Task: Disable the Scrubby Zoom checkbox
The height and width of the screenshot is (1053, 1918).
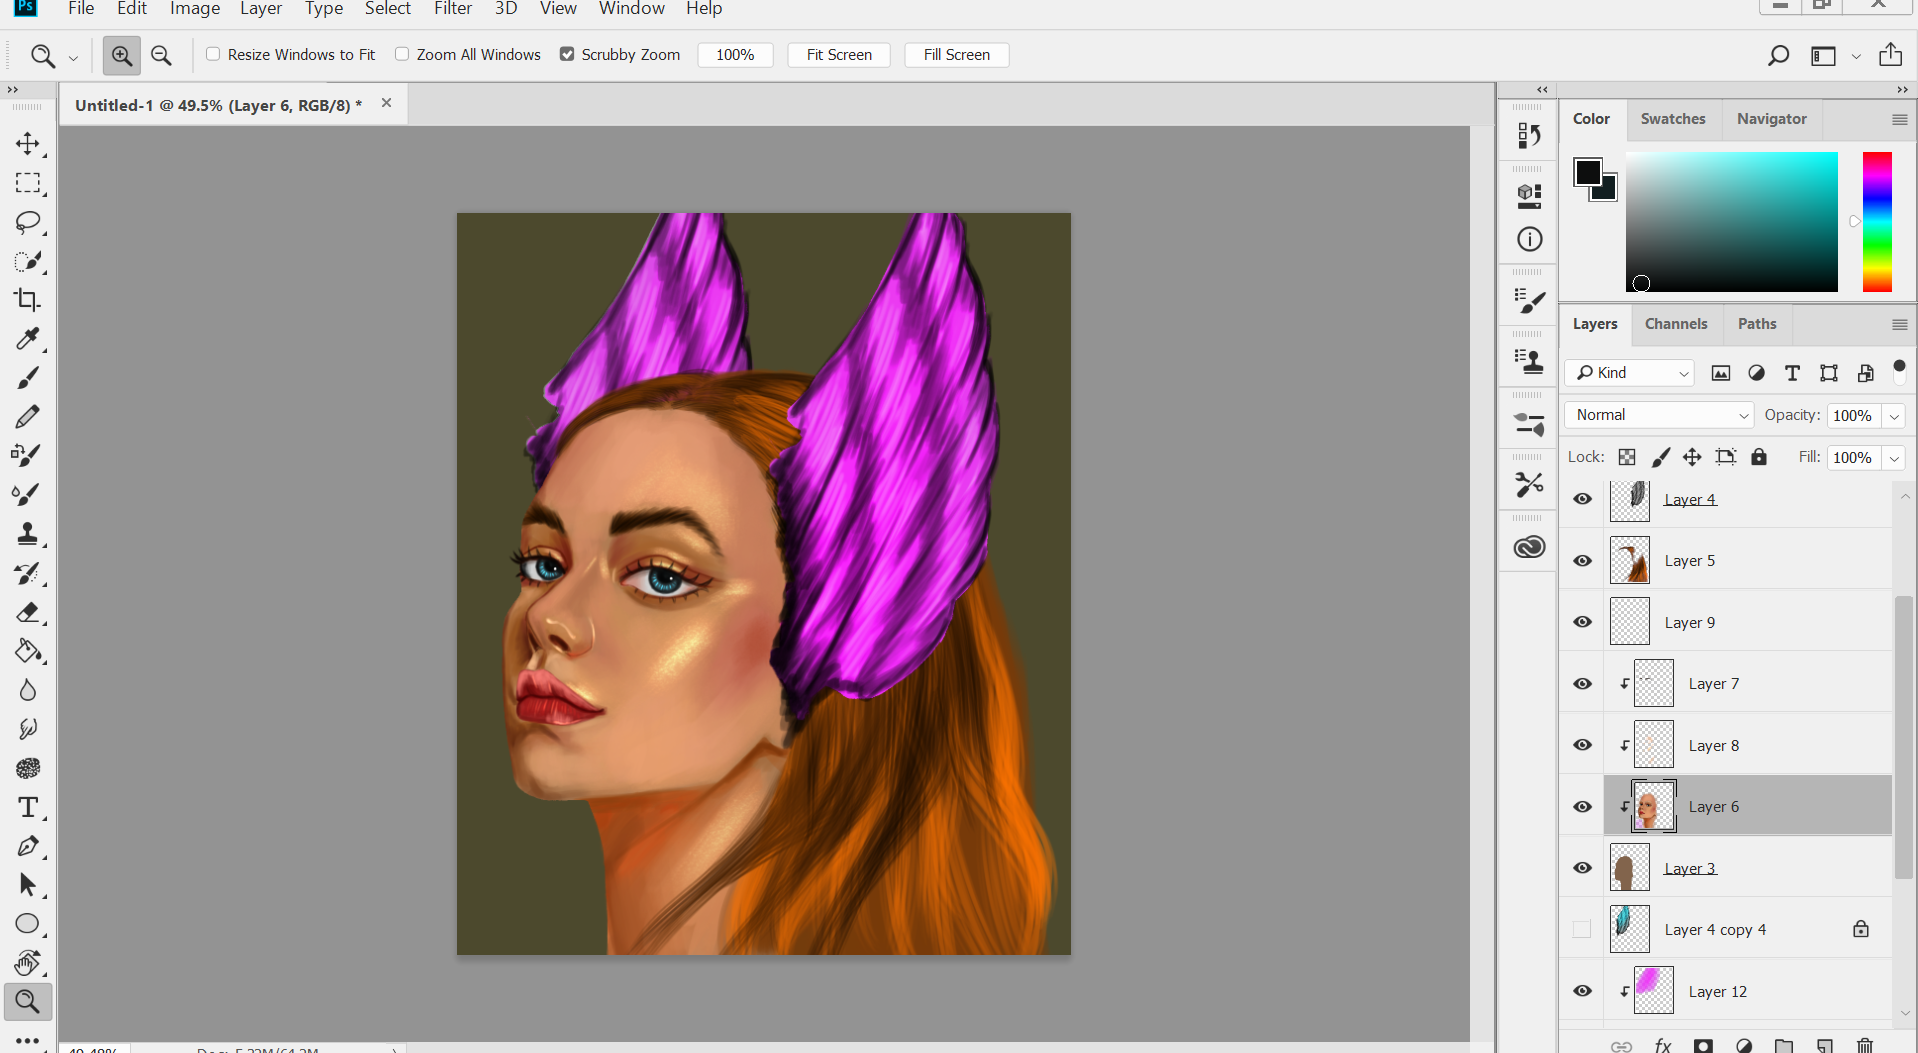Action: tap(567, 54)
